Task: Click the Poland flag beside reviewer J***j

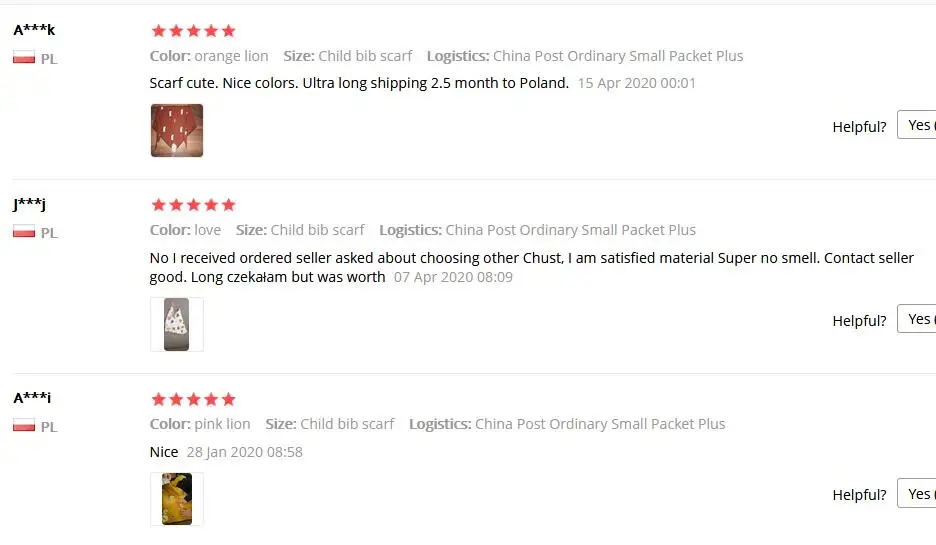Action: click(x=24, y=232)
